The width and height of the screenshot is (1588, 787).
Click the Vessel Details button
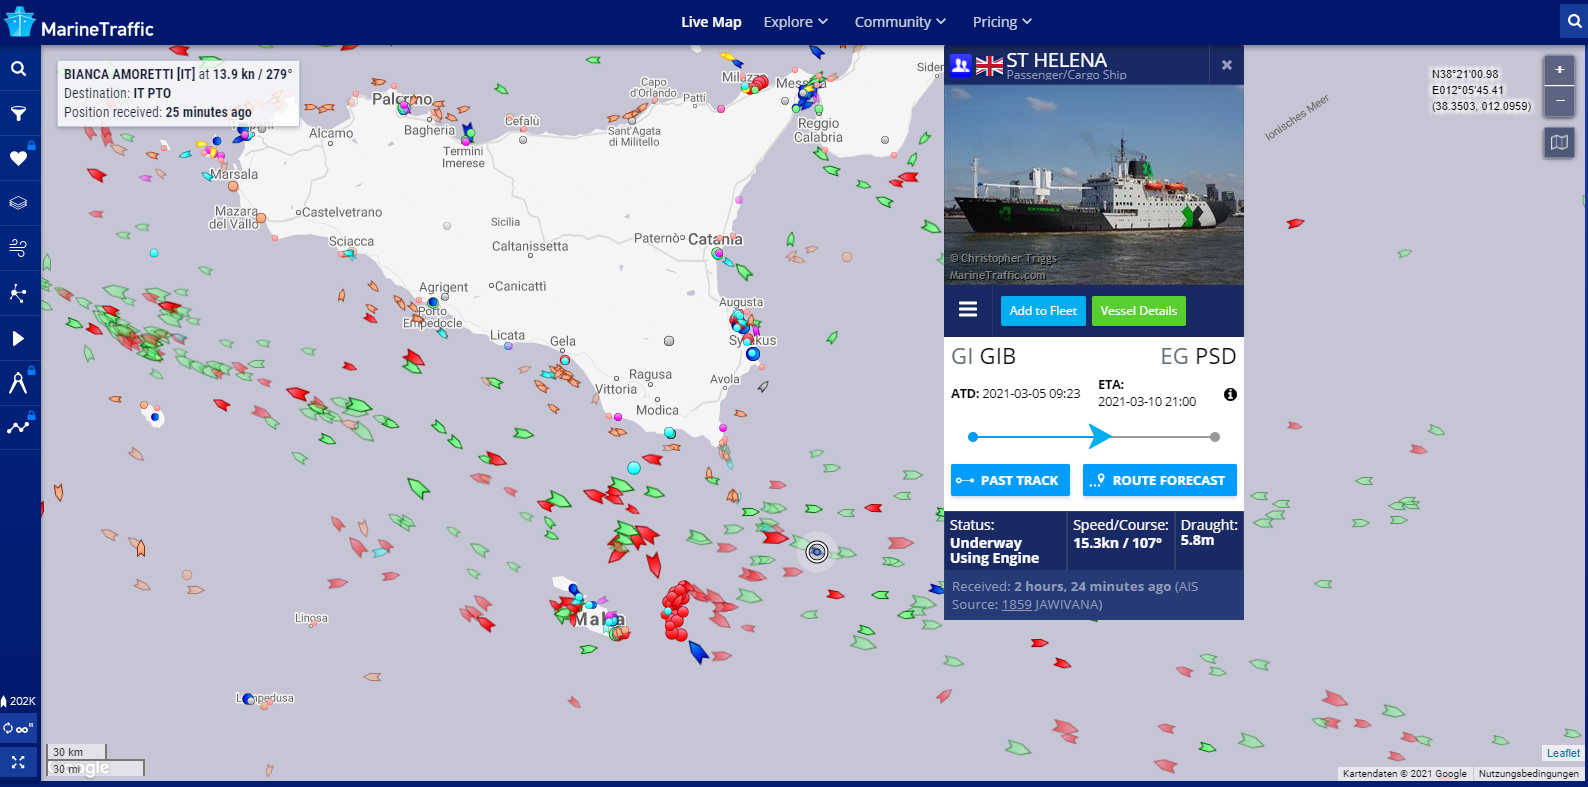[1138, 311]
